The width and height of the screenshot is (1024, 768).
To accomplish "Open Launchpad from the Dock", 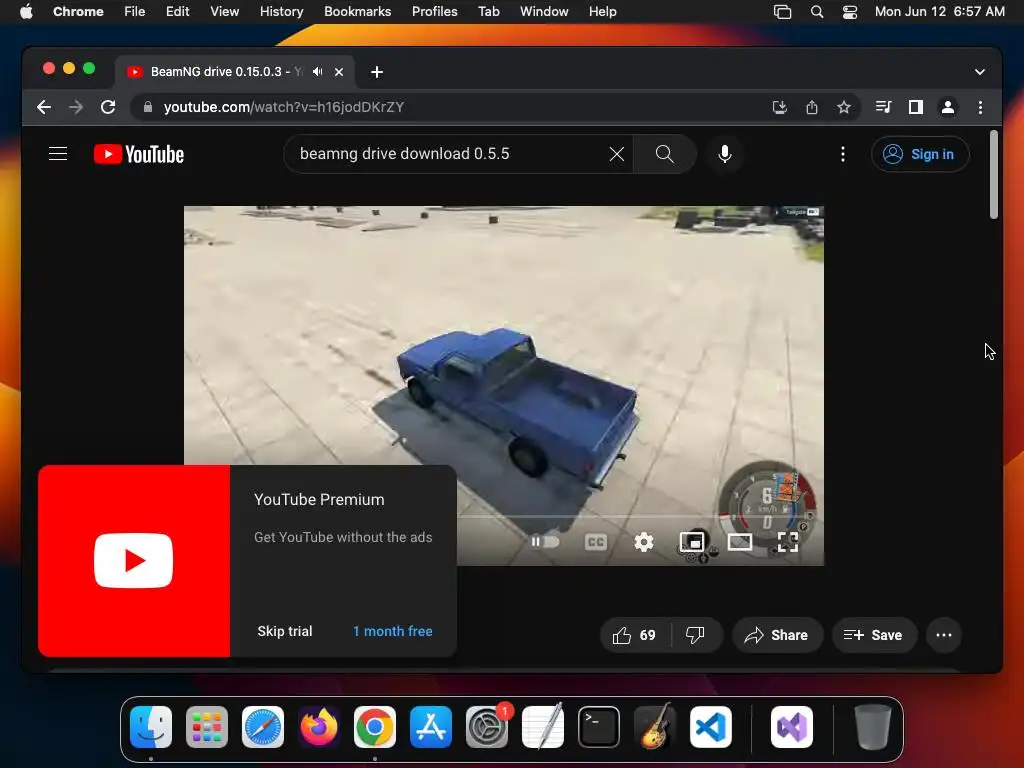I will point(207,727).
